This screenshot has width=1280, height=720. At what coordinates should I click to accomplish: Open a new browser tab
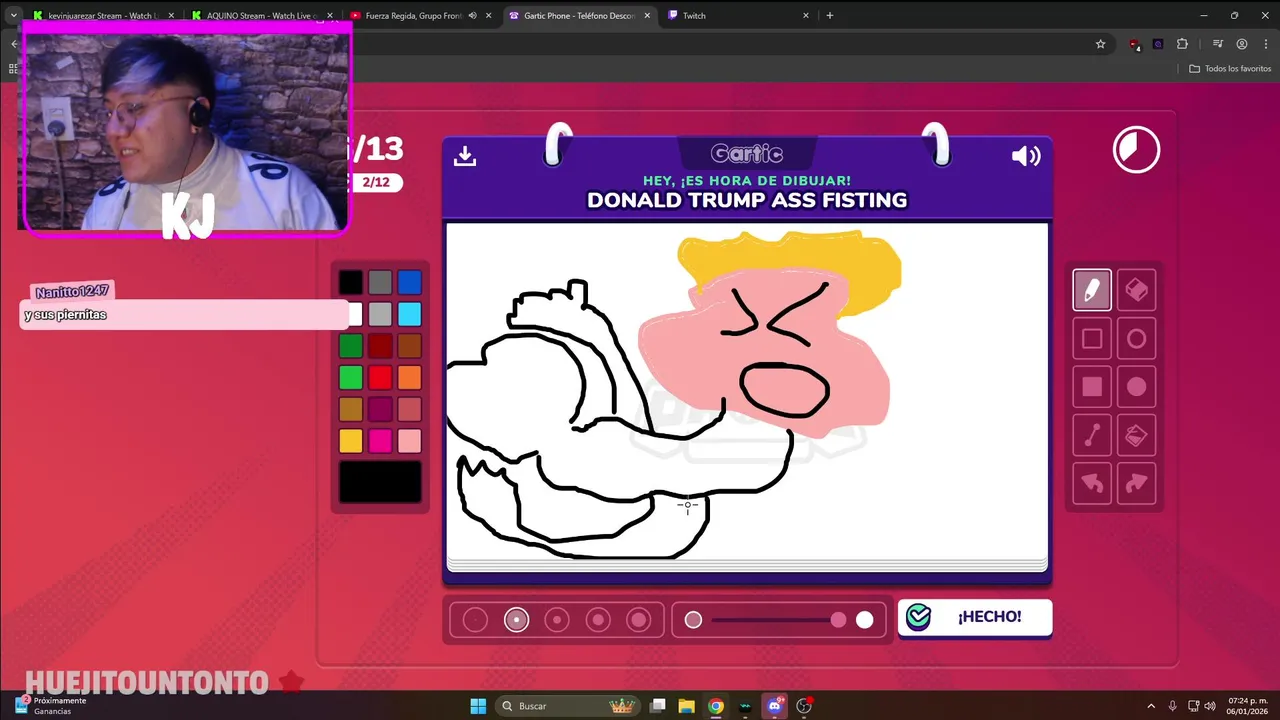pyautogui.click(x=829, y=16)
